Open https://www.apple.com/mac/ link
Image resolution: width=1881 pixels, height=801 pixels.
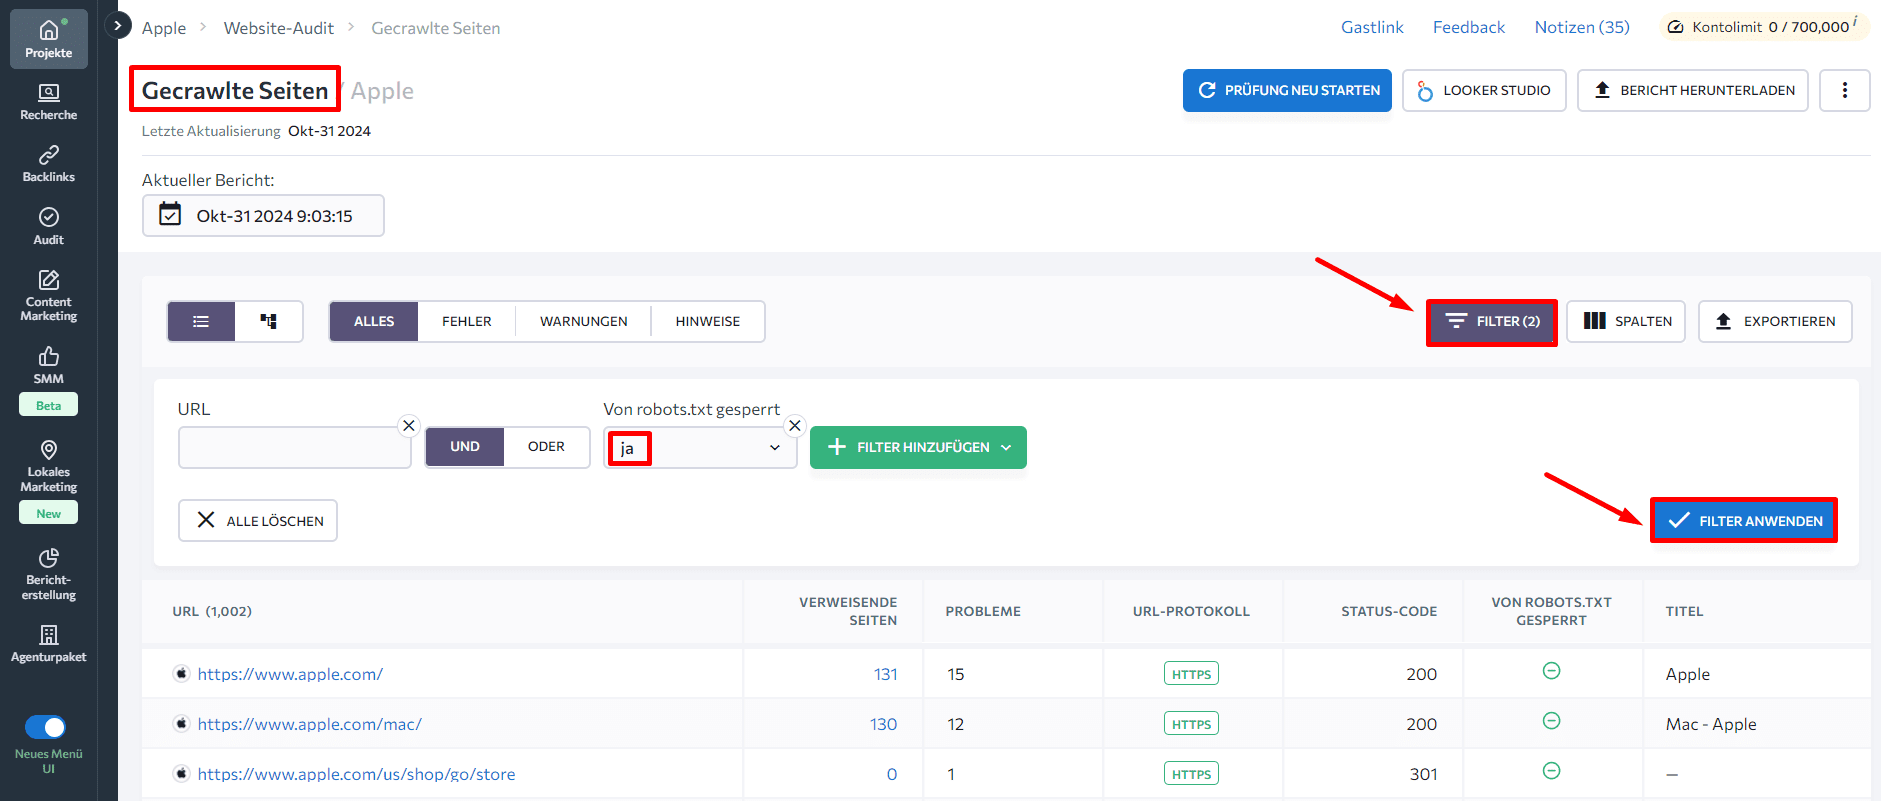click(310, 724)
